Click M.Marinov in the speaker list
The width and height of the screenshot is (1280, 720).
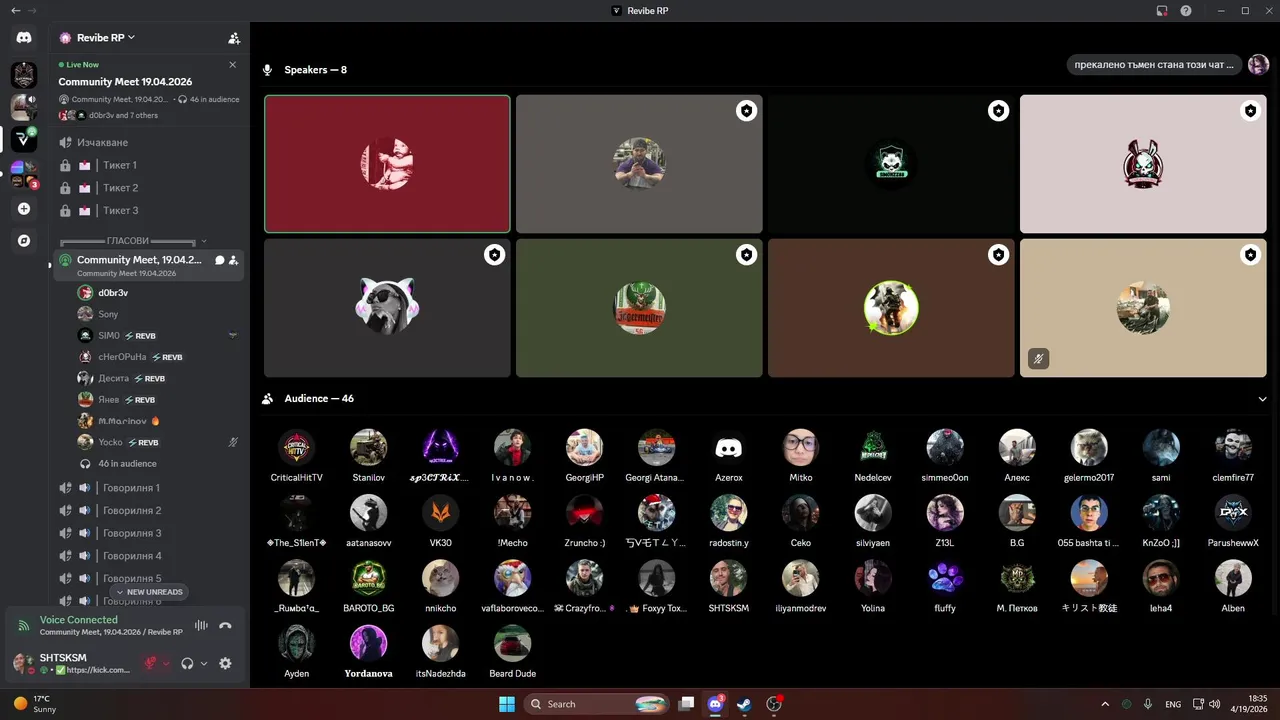coord(158,421)
